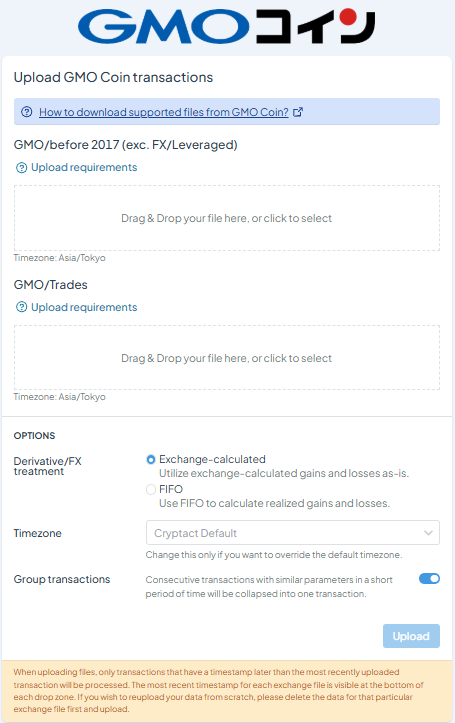
Task: Select file in GMO/before 2017 drop zone
Action: tap(227, 218)
